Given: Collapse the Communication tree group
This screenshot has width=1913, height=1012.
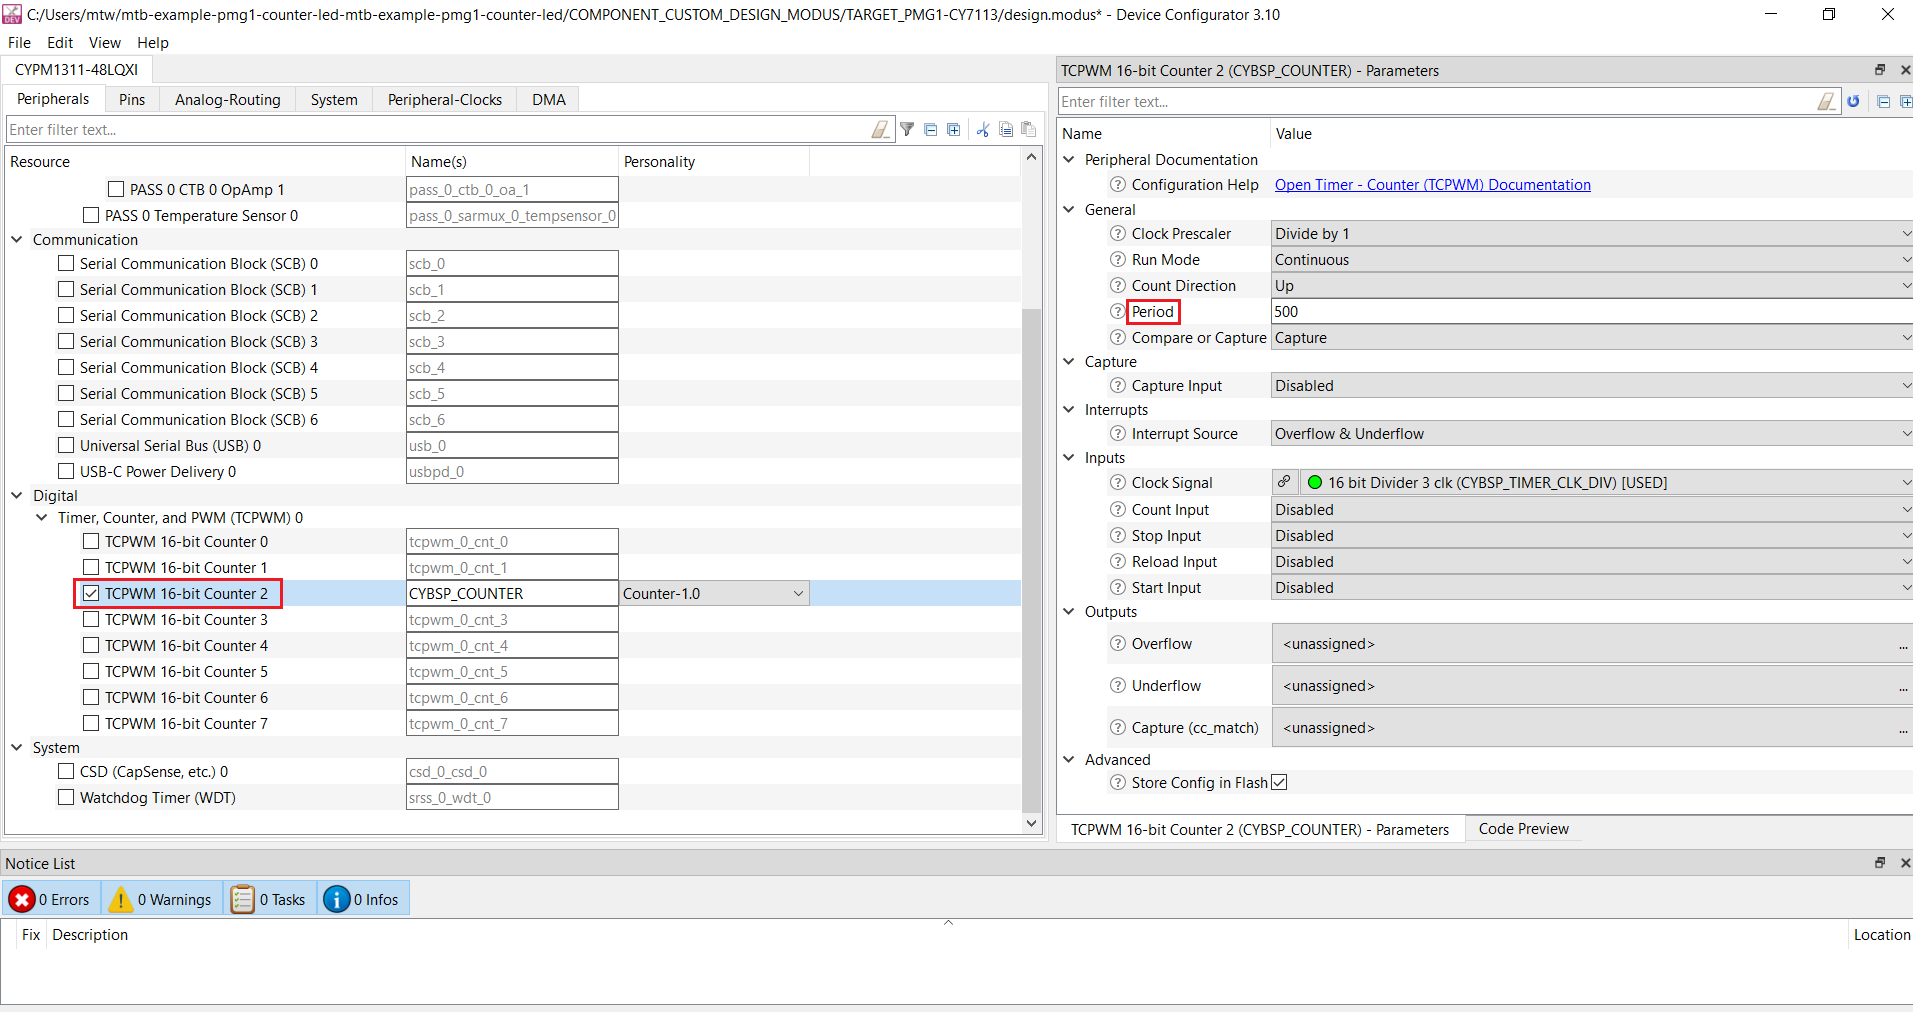Looking at the screenshot, I should 17,240.
